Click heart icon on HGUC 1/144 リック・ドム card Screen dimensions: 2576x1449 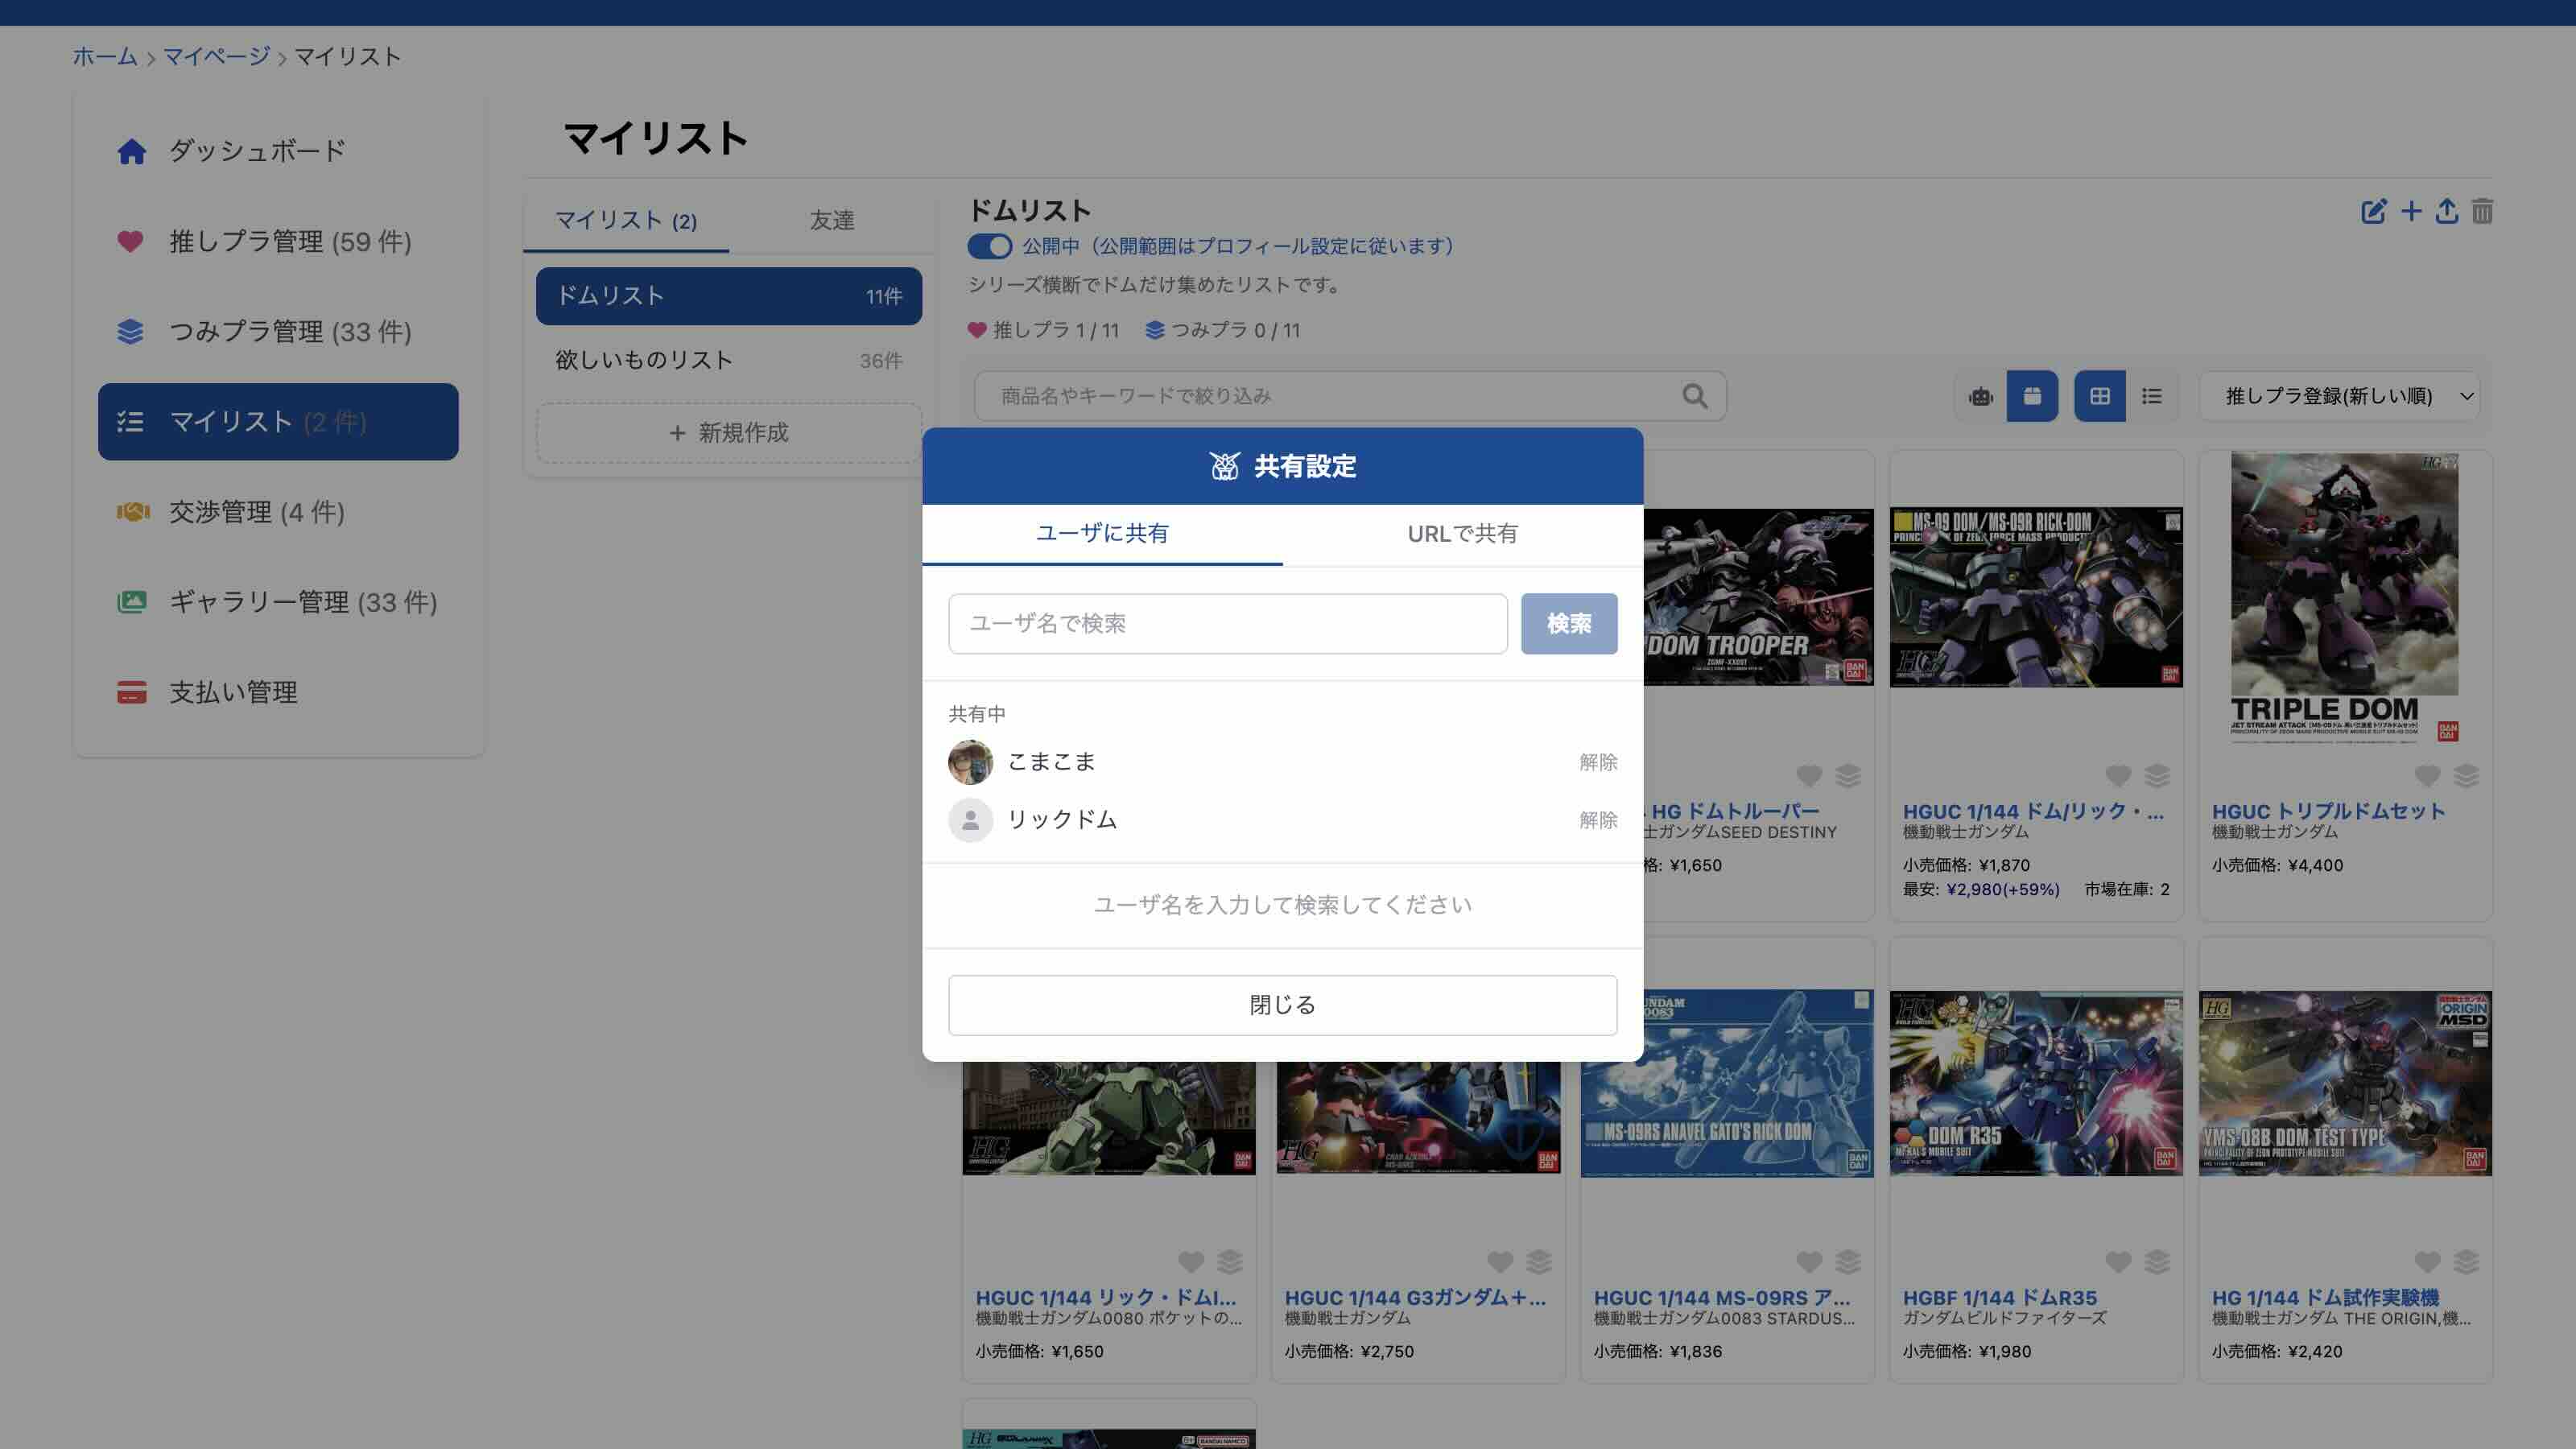click(x=1191, y=1262)
